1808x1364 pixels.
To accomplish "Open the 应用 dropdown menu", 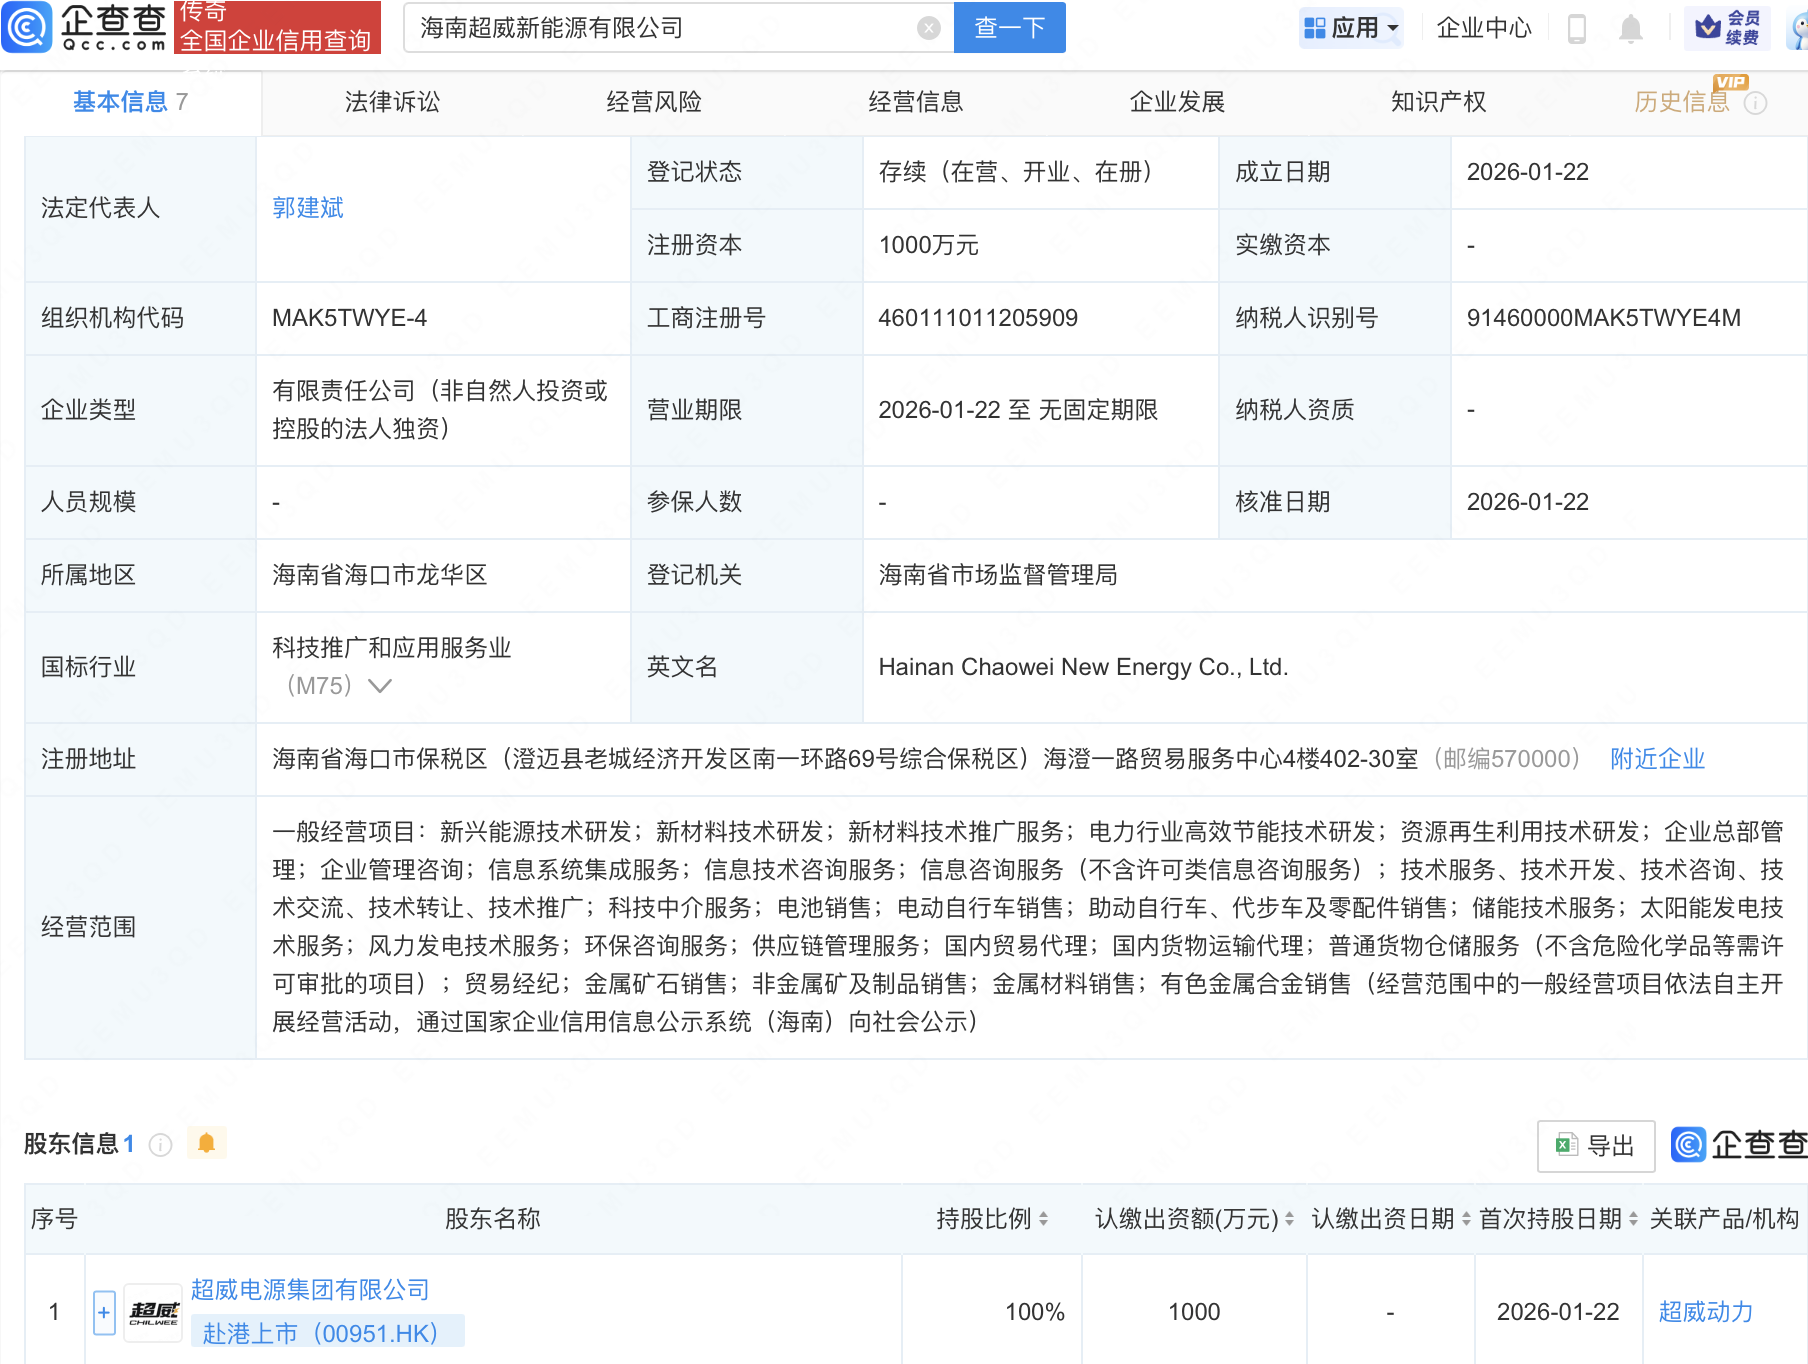I will pyautogui.click(x=1351, y=28).
